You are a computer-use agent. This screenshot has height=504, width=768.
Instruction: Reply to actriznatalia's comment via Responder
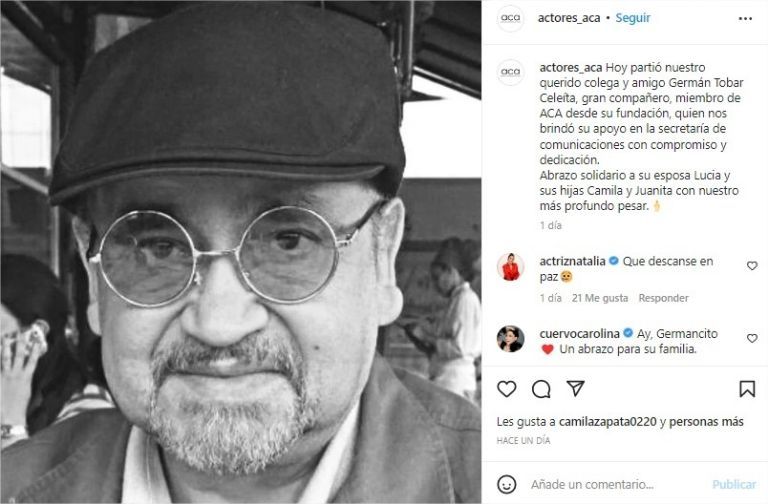(663, 298)
